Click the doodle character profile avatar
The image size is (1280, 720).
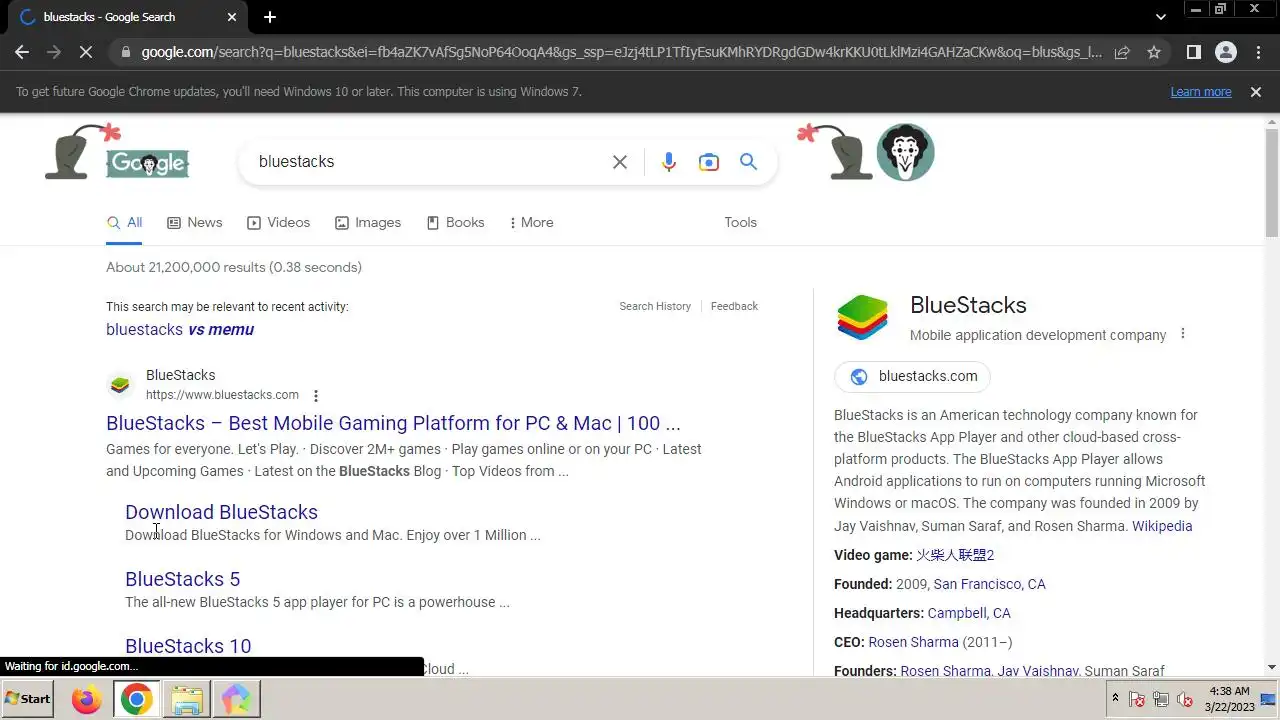[905, 152]
